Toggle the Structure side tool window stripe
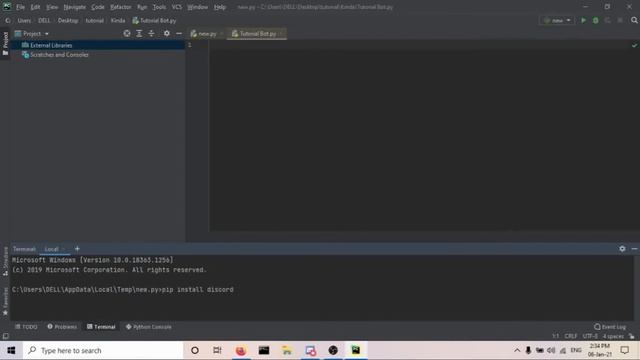 (5, 262)
